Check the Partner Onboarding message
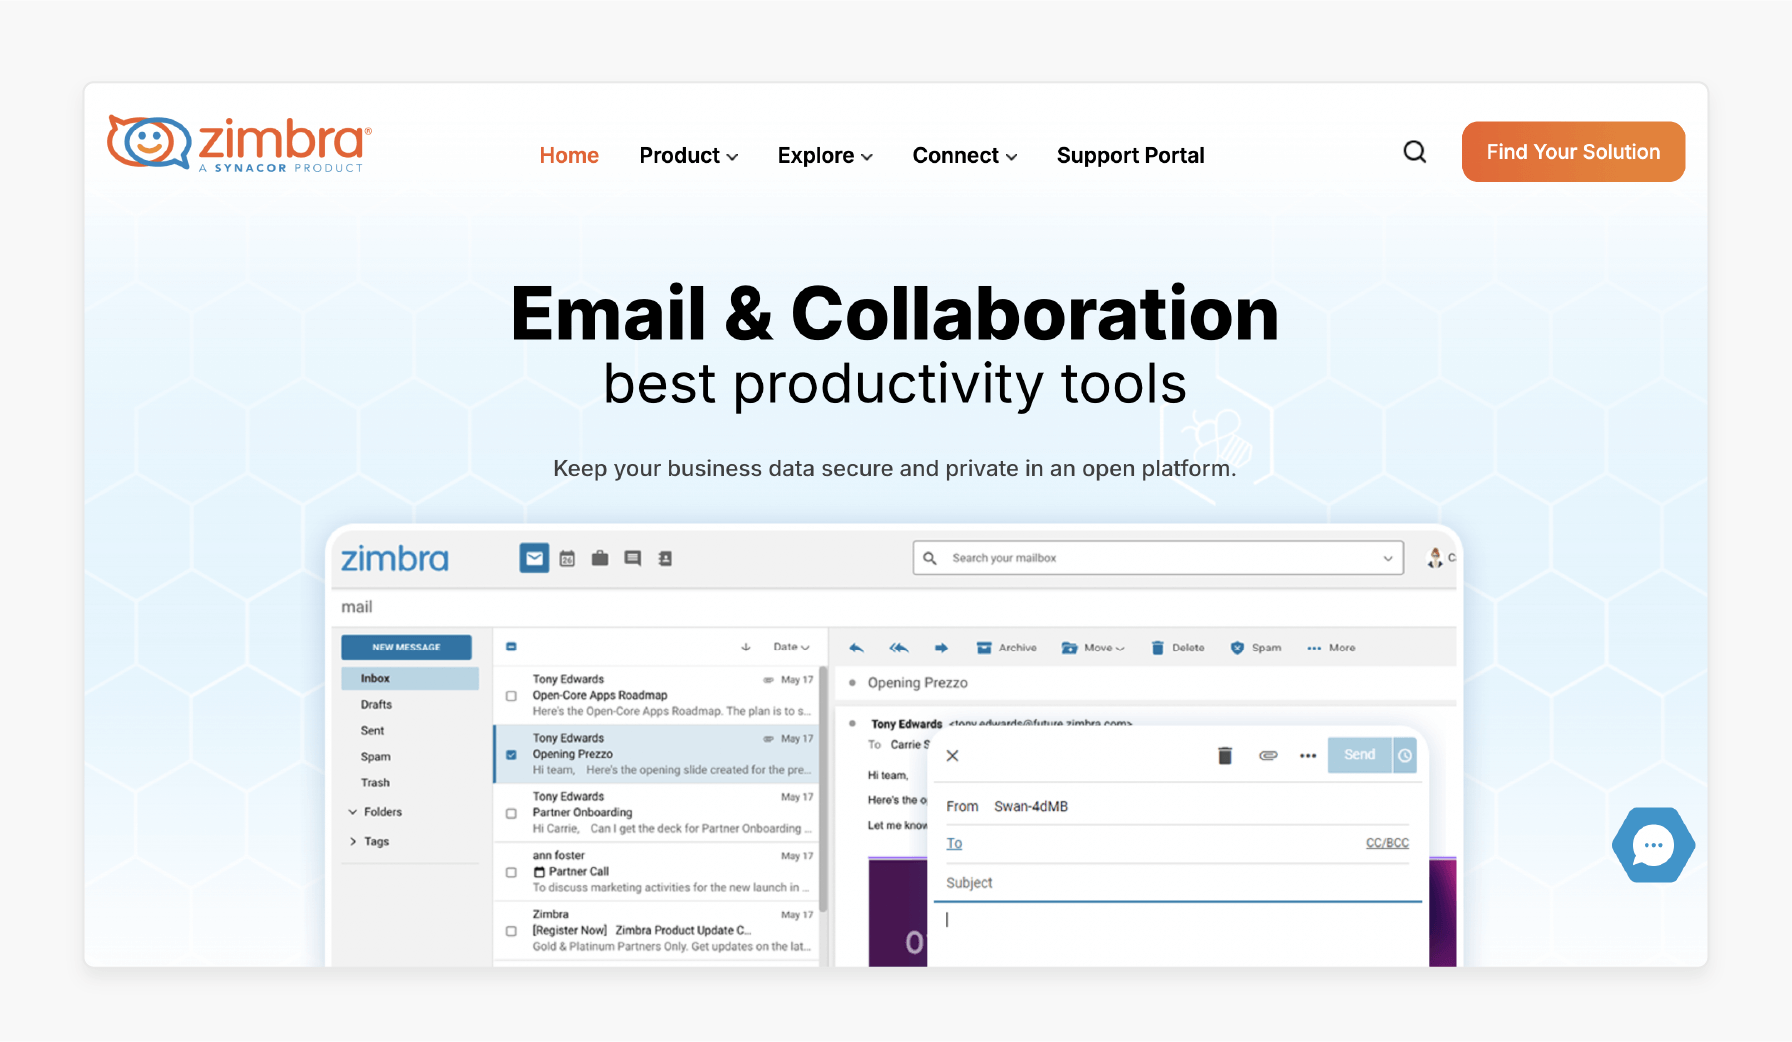Viewport: 1792px width, 1042px height. point(511,814)
